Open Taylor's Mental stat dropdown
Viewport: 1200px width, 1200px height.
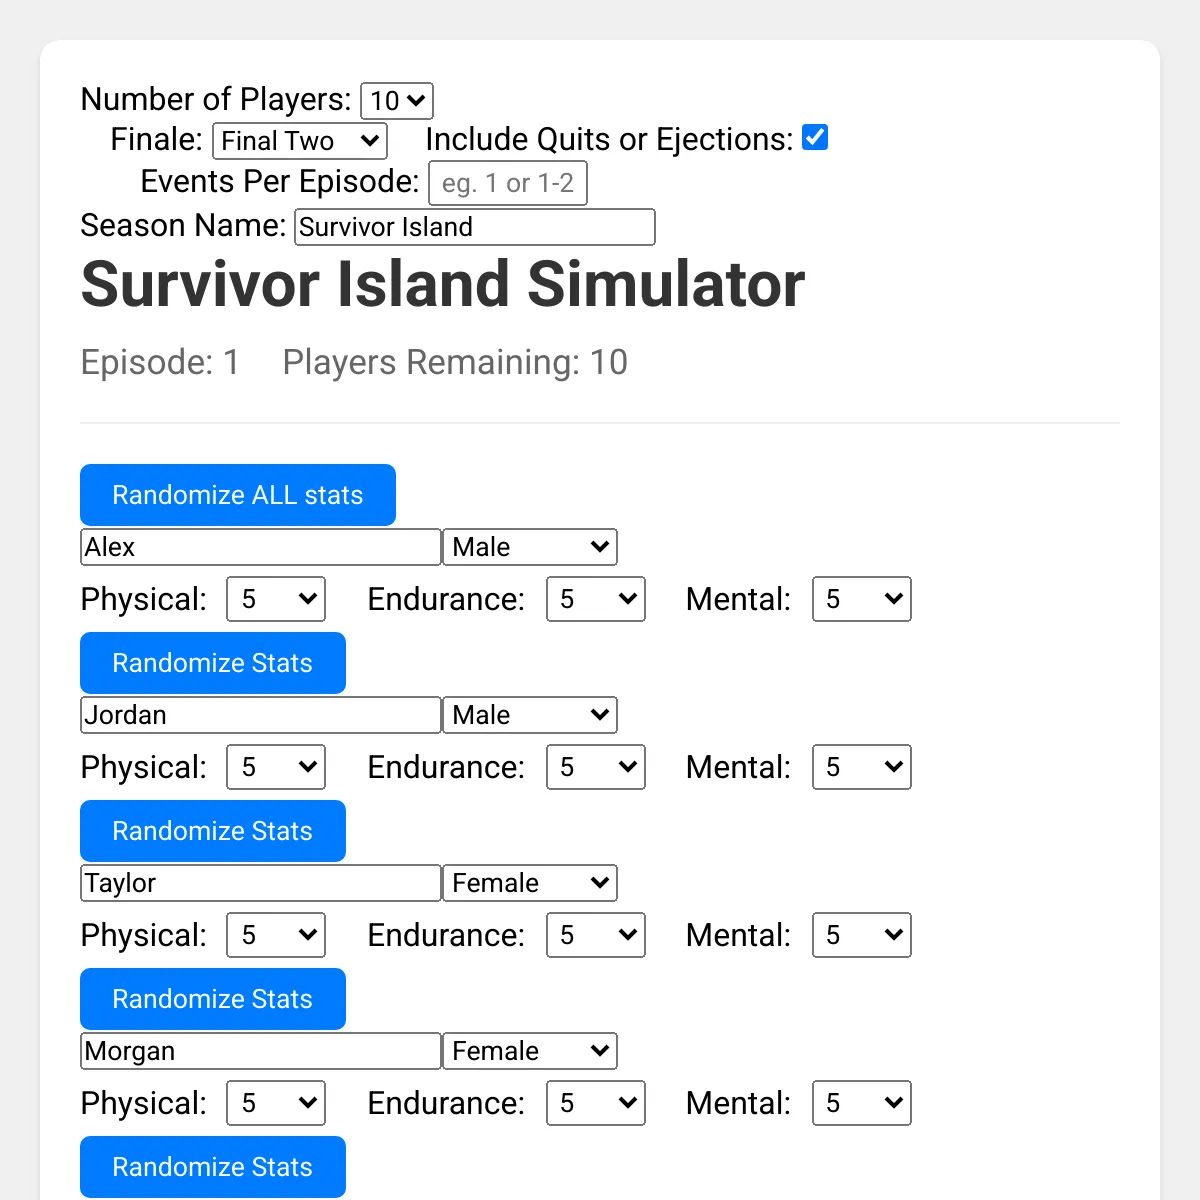(861, 935)
